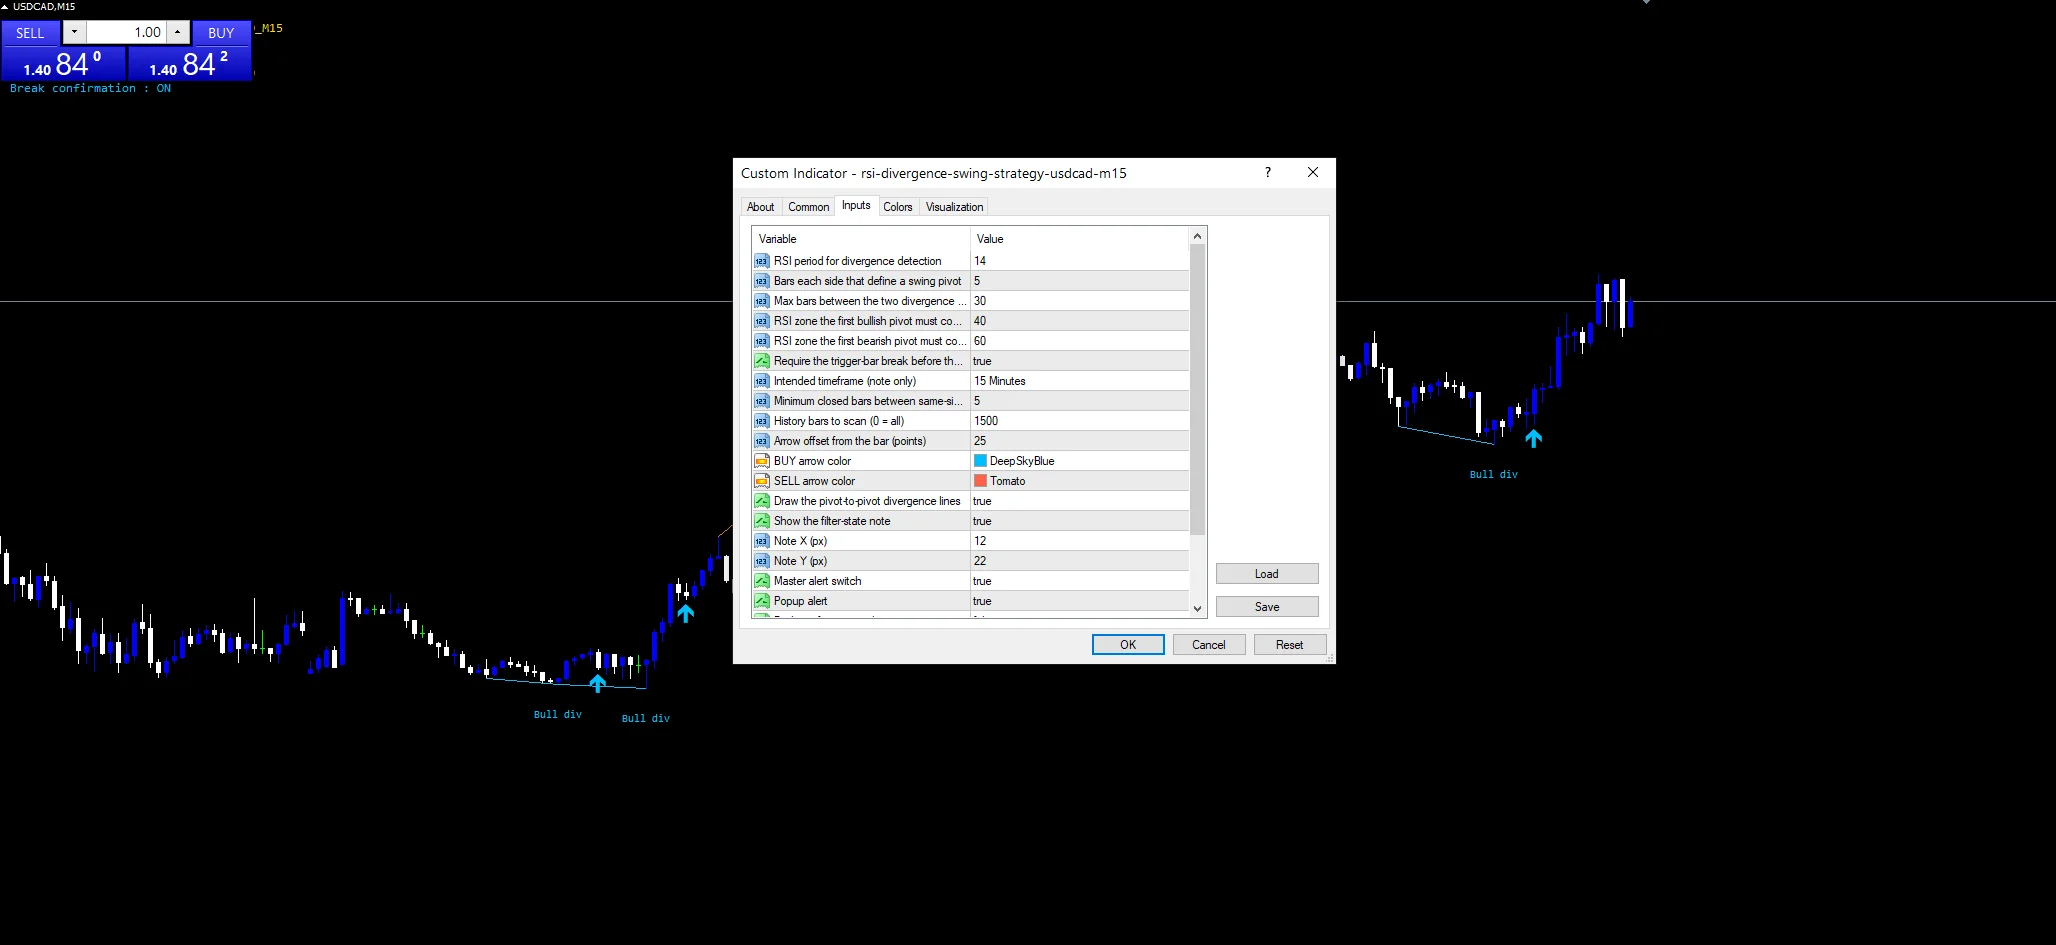Toggle Require trigger-bar break value true
Viewport: 2056px width, 945px height.
tap(1079, 361)
